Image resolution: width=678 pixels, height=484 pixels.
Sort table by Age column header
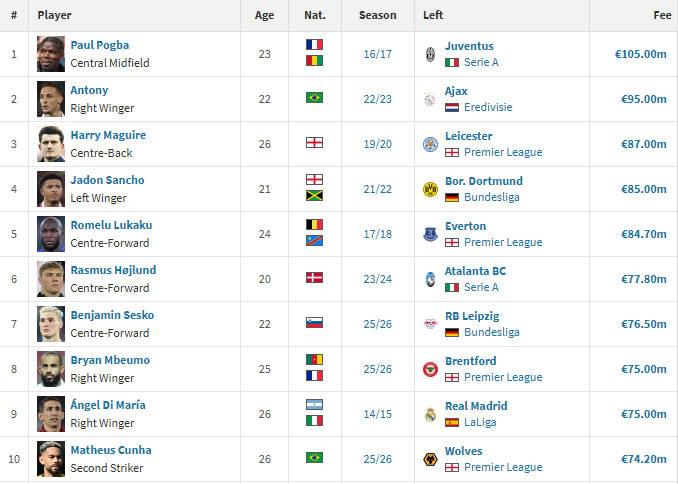click(264, 15)
